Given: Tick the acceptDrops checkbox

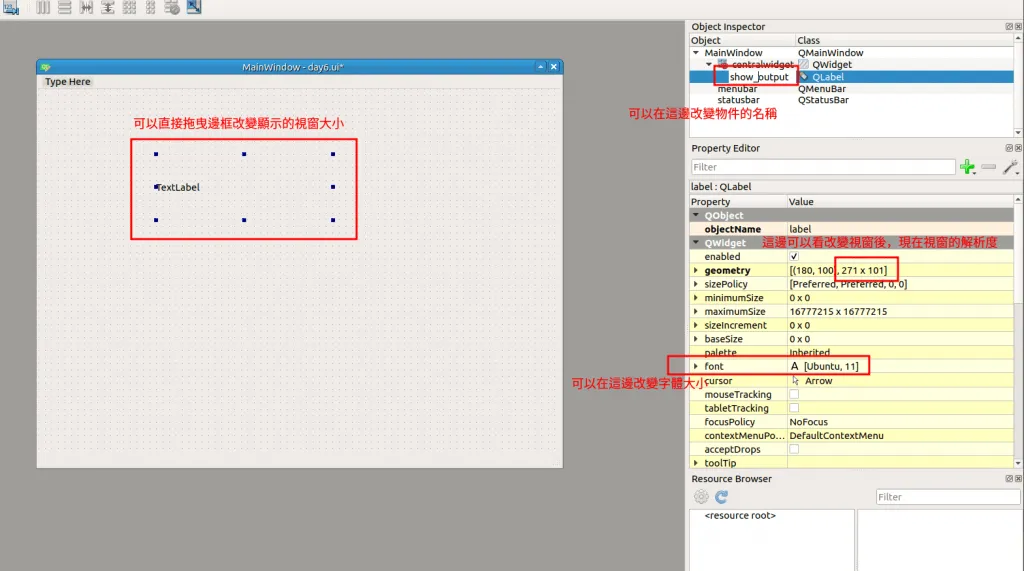Looking at the screenshot, I should click(794, 449).
